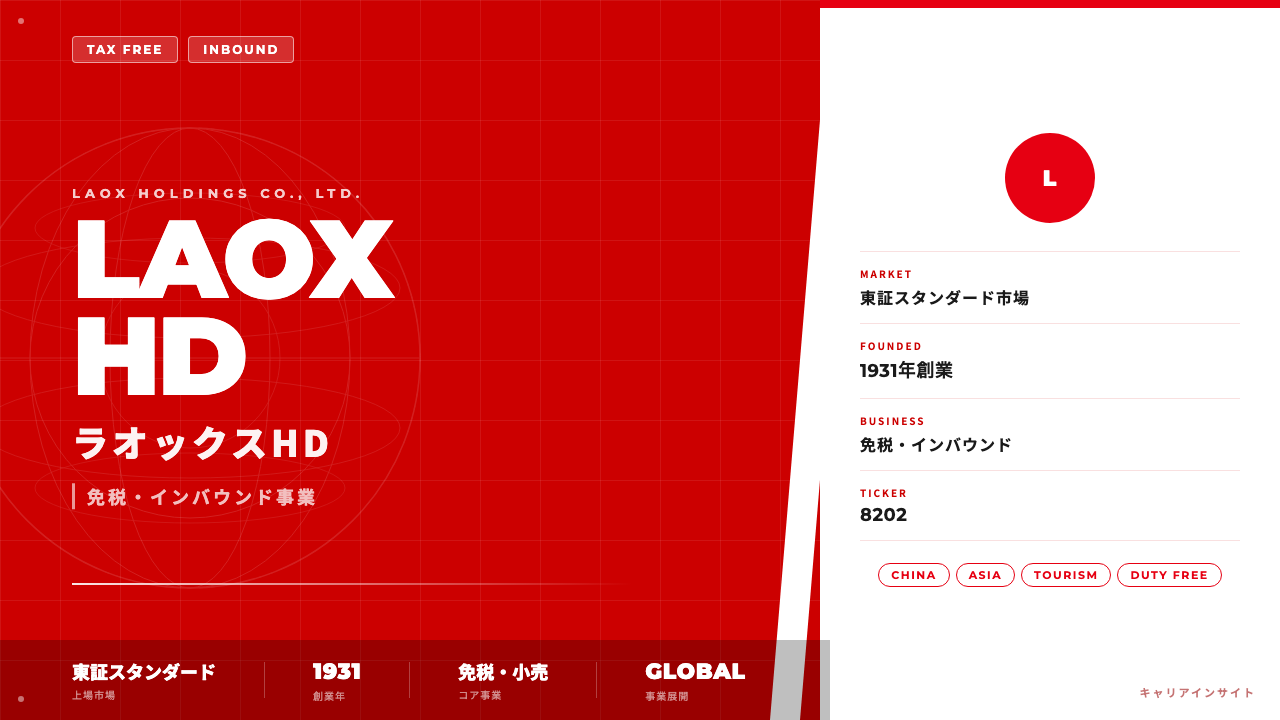Screen dimensions: 1280x720
Task: Click the MARKET label
Action: click(886, 274)
